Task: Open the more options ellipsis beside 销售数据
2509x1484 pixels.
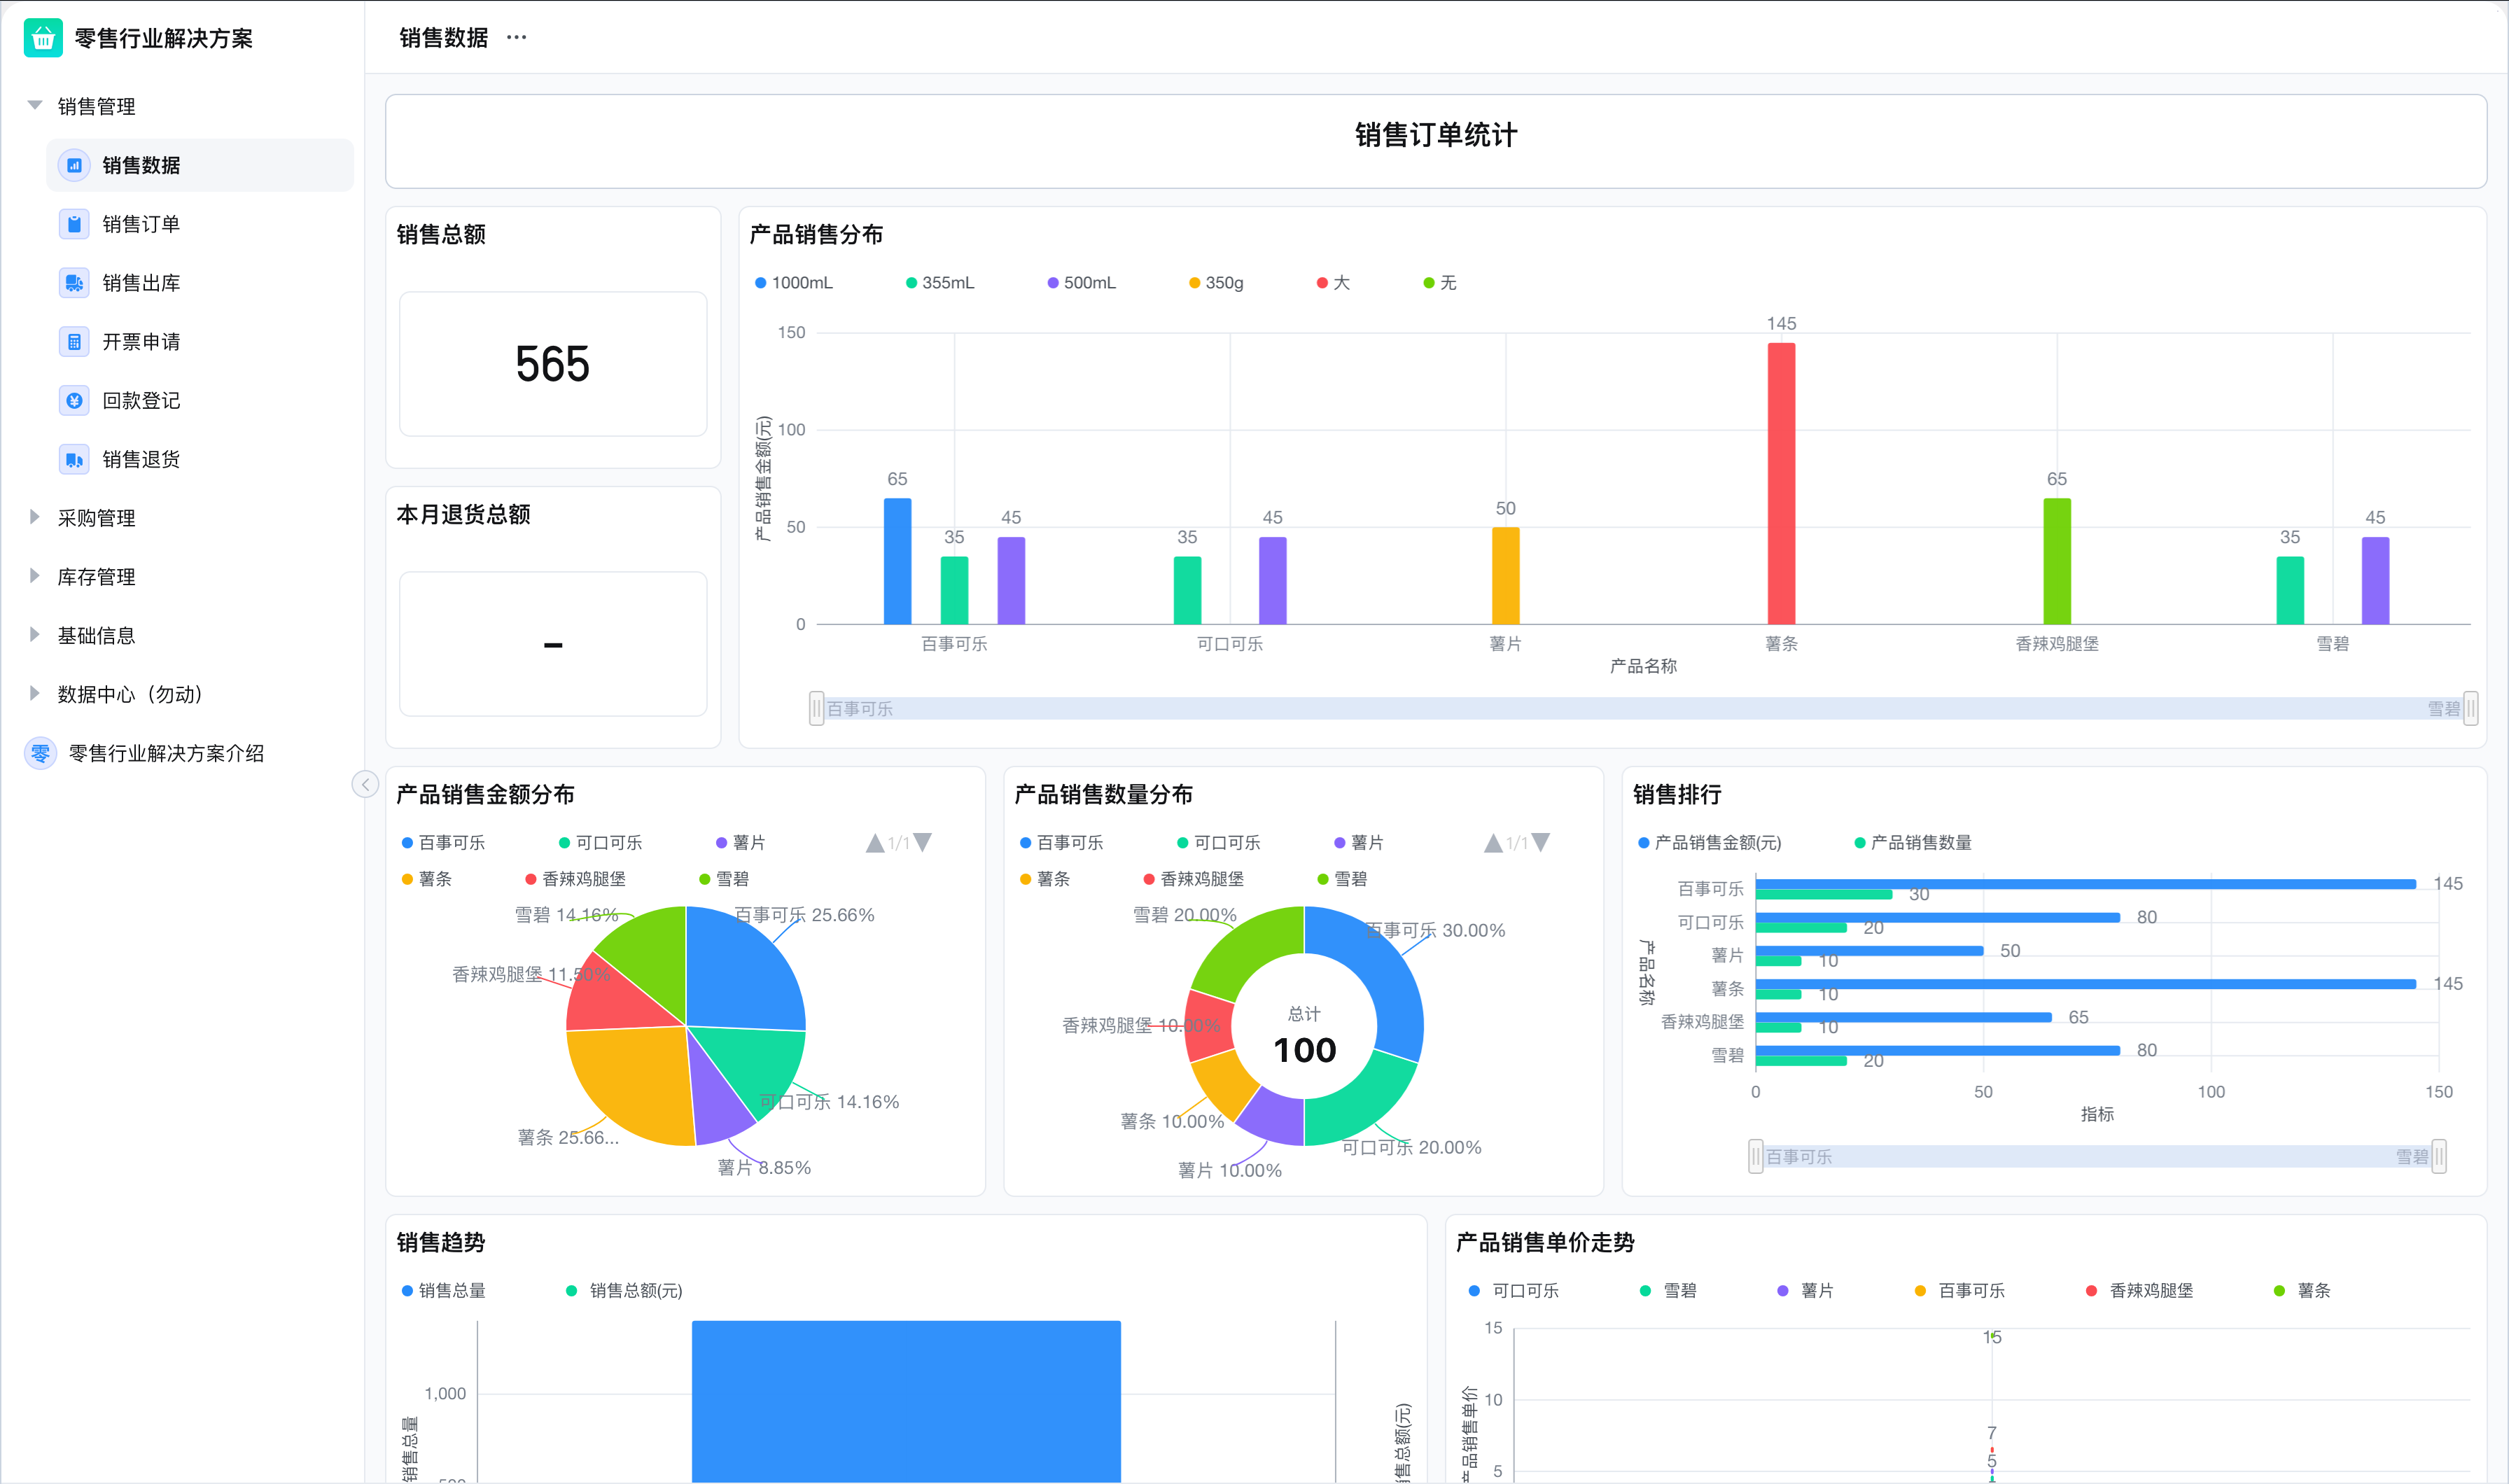Action: [516, 38]
